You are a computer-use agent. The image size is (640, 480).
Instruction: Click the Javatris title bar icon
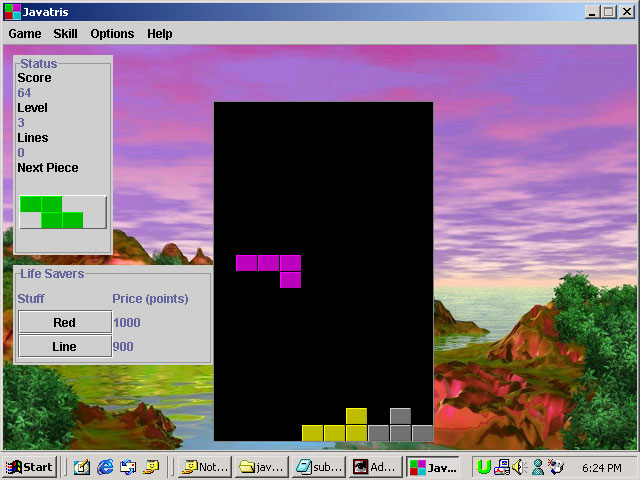[12, 11]
